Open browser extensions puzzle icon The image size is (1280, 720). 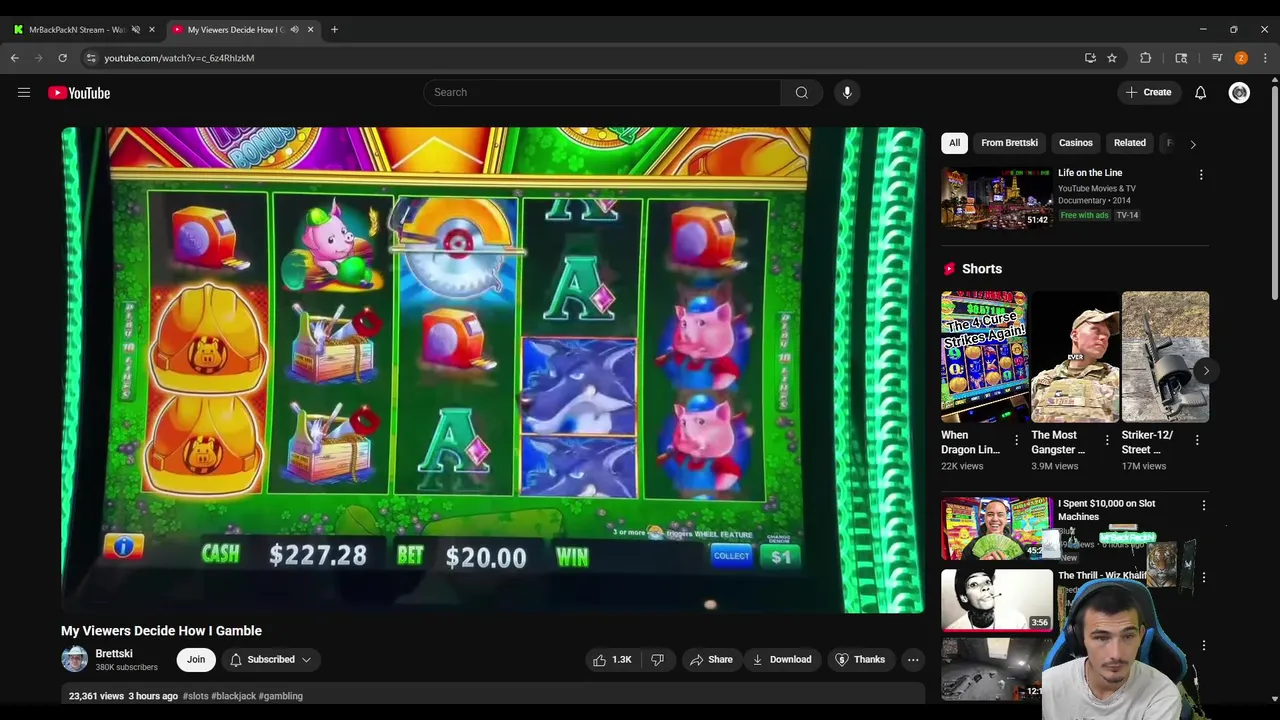[x=1146, y=58]
